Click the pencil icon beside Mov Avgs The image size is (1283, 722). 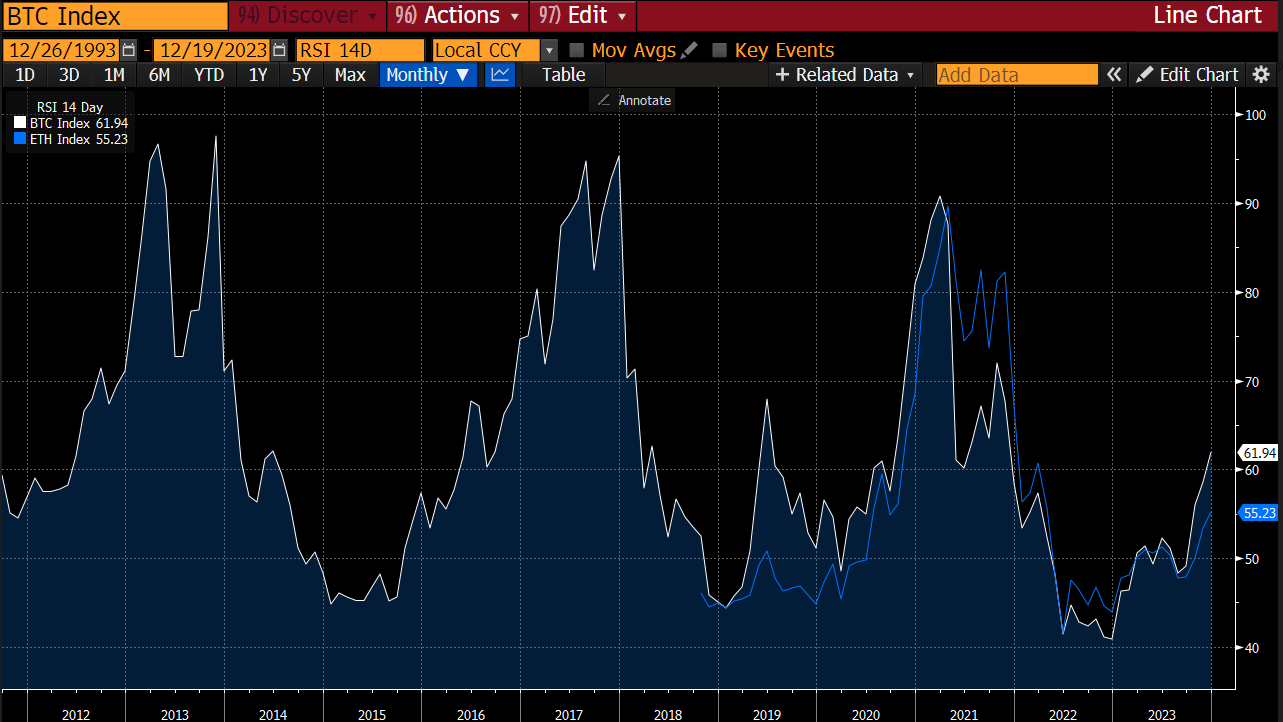[689, 50]
